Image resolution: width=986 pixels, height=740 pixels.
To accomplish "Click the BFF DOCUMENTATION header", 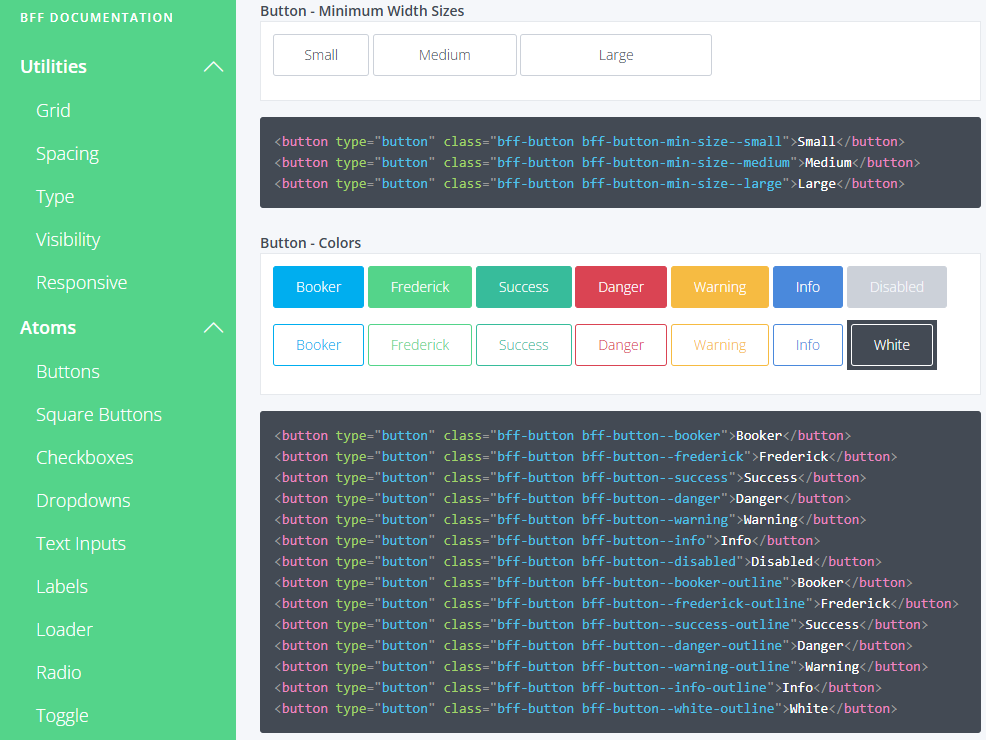I will pos(97,17).
